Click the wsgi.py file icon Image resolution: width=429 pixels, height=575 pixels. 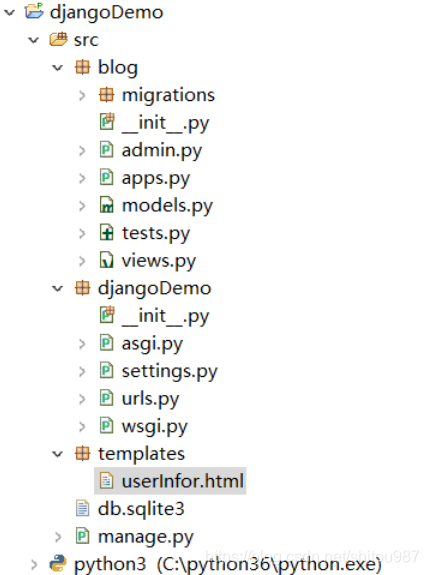(106, 426)
